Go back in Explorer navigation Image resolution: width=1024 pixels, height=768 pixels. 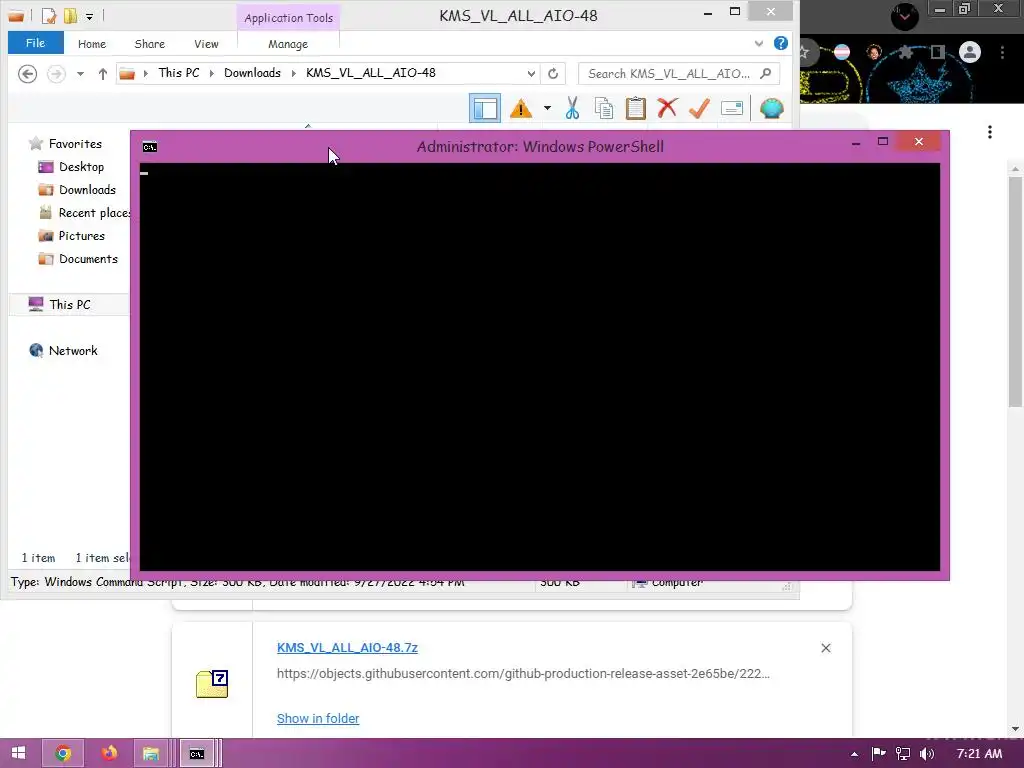pos(27,74)
